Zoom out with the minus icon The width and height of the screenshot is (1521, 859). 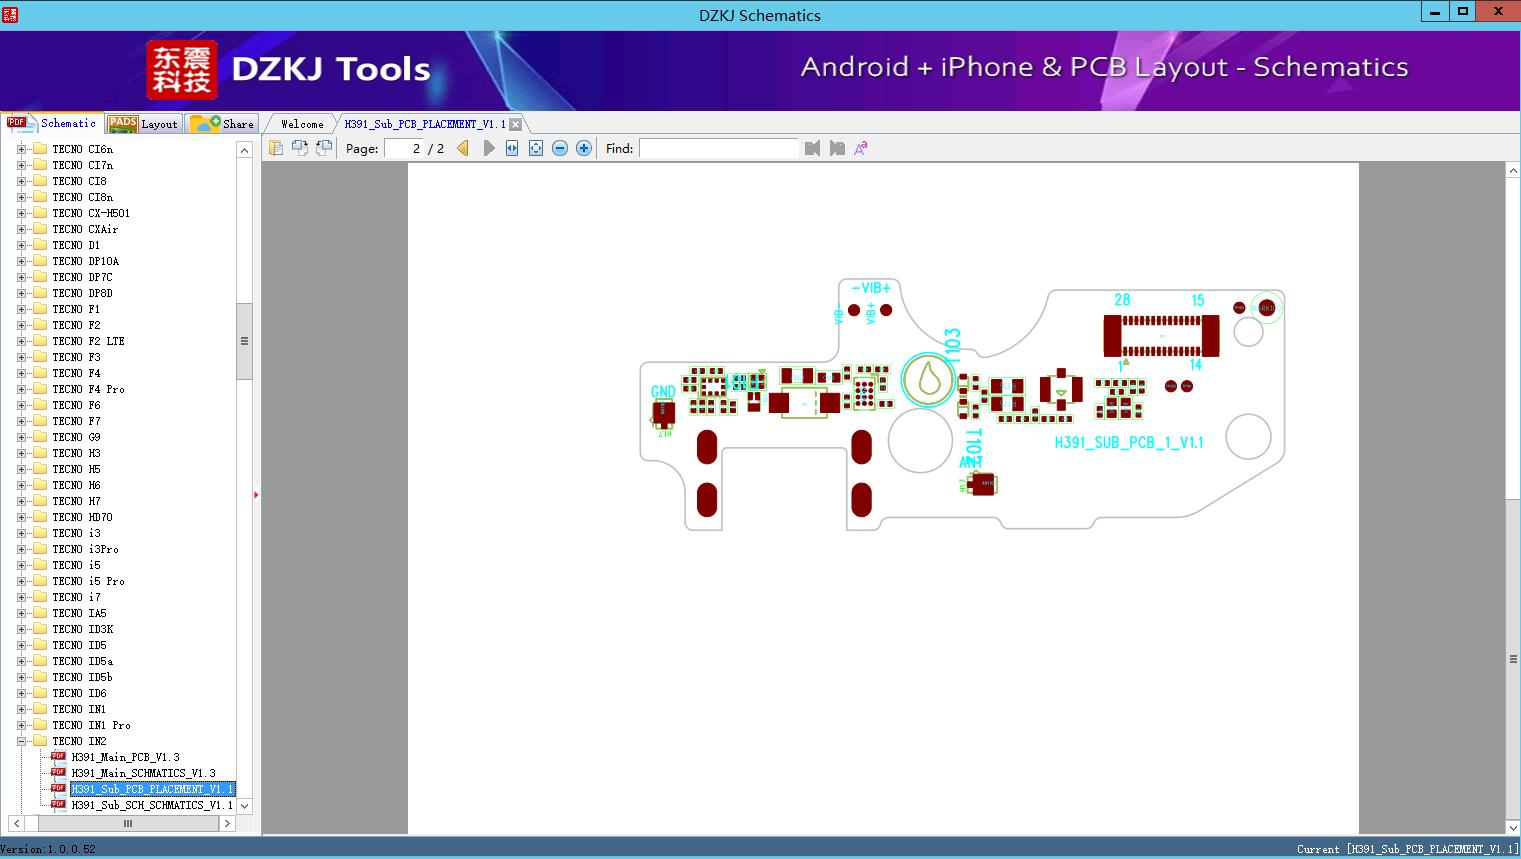click(560, 148)
